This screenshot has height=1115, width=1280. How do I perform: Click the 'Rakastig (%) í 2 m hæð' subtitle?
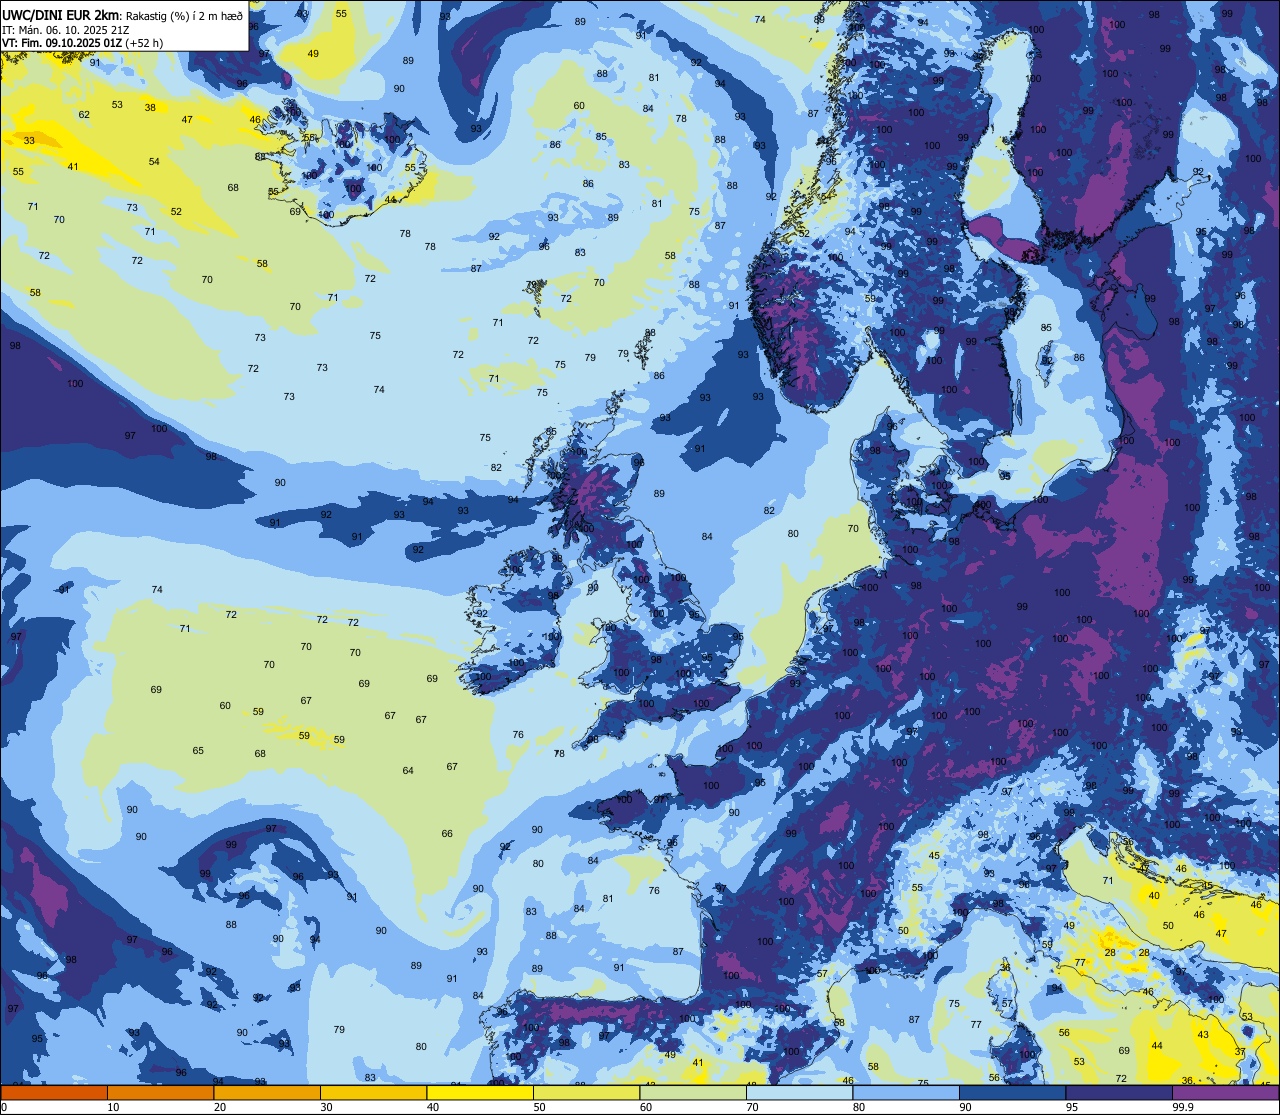point(184,14)
